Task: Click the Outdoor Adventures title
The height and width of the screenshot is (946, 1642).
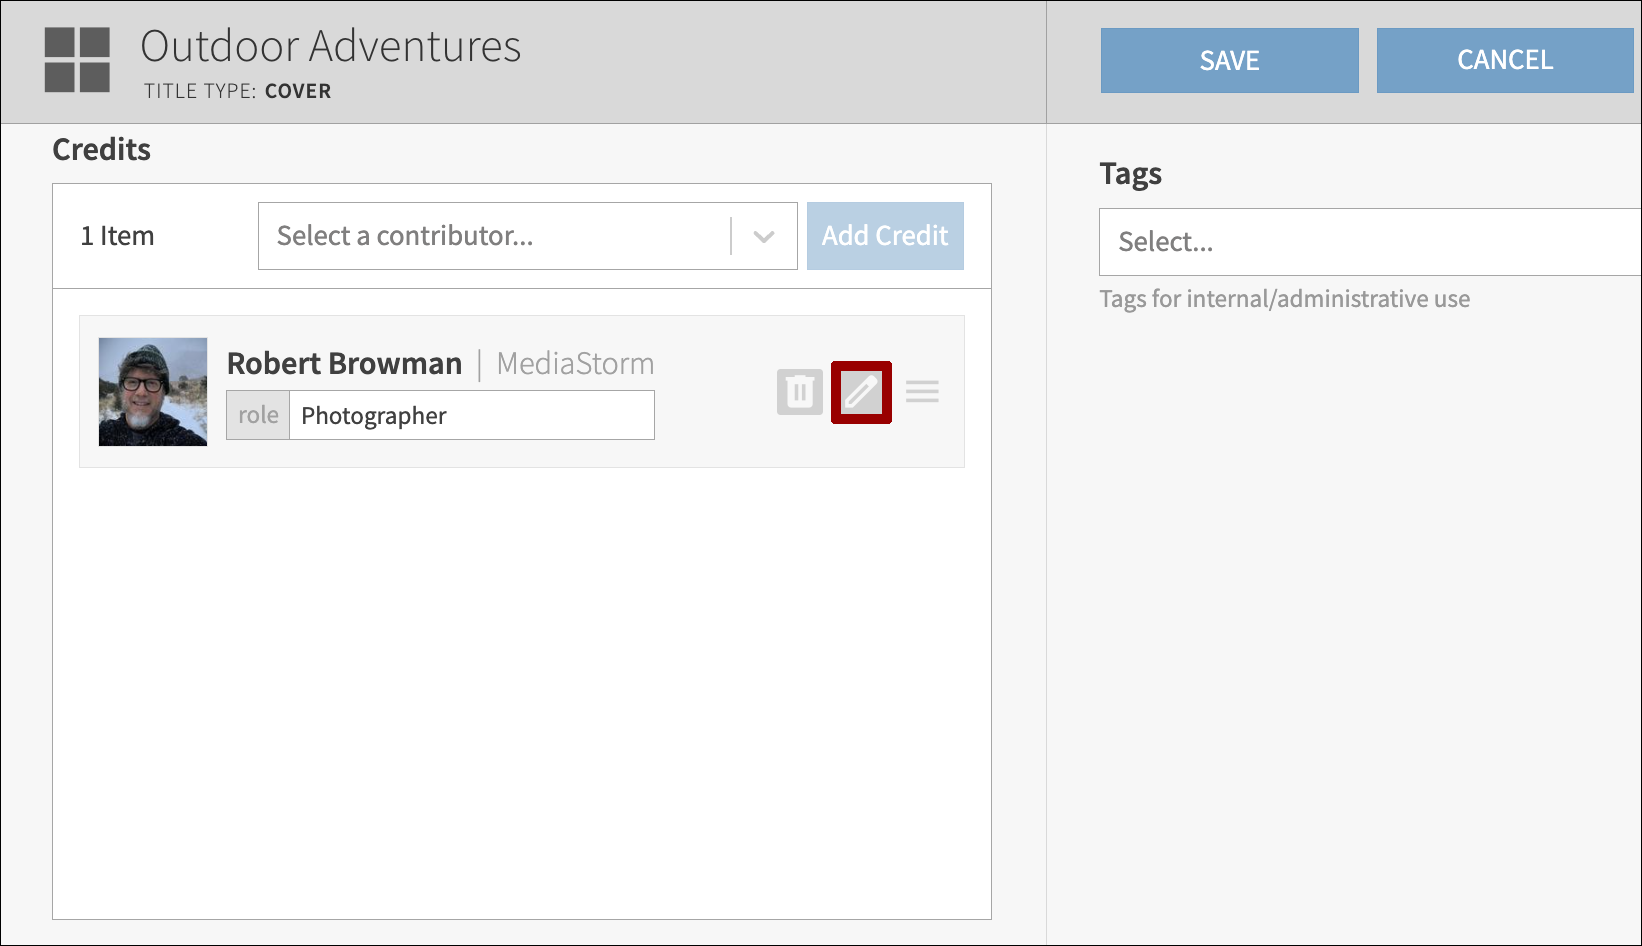Action: [x=332, y=46]
